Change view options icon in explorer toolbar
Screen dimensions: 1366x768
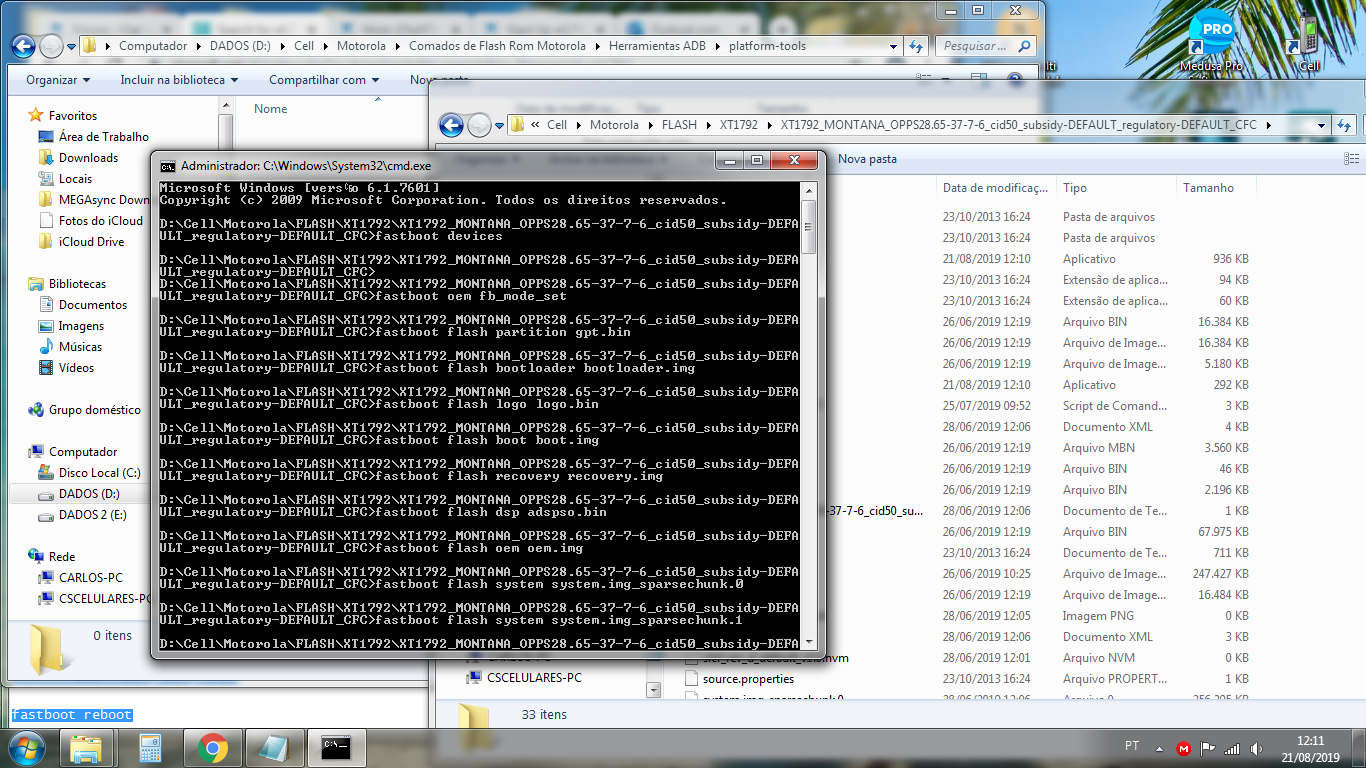(x=1352, y=159)
